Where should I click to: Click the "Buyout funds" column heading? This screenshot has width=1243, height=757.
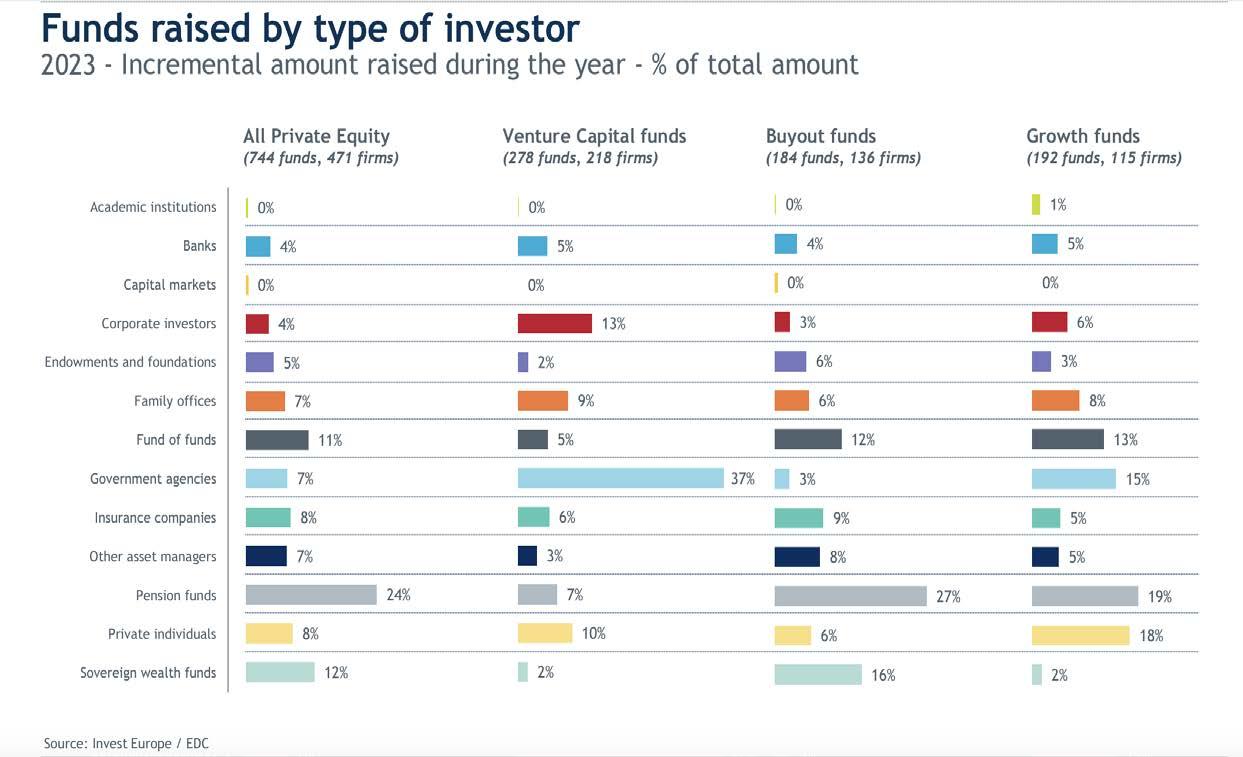820,137
